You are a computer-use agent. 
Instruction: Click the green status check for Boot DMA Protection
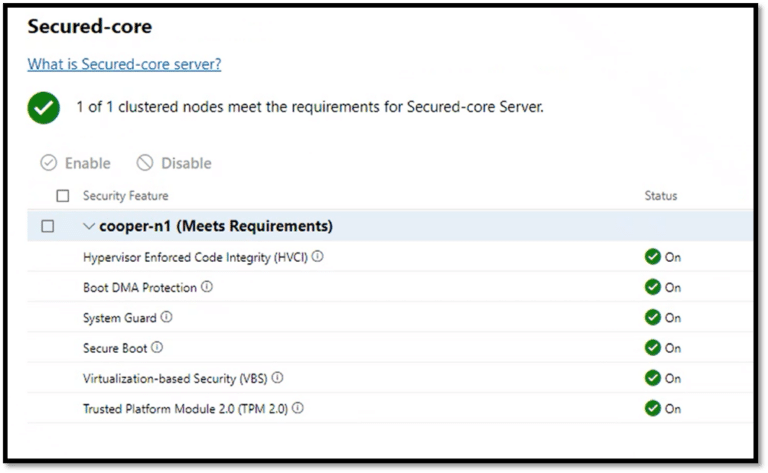tap(652, 287)
